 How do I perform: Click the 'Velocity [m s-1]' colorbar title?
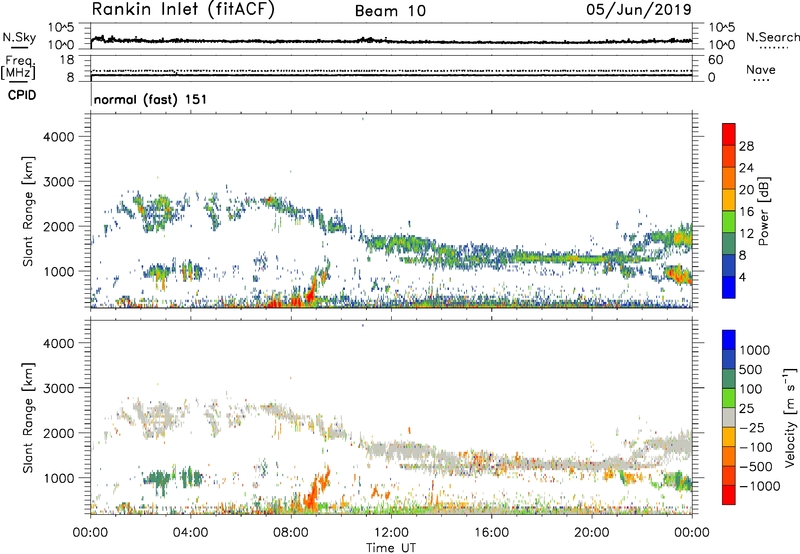[790, 417]
